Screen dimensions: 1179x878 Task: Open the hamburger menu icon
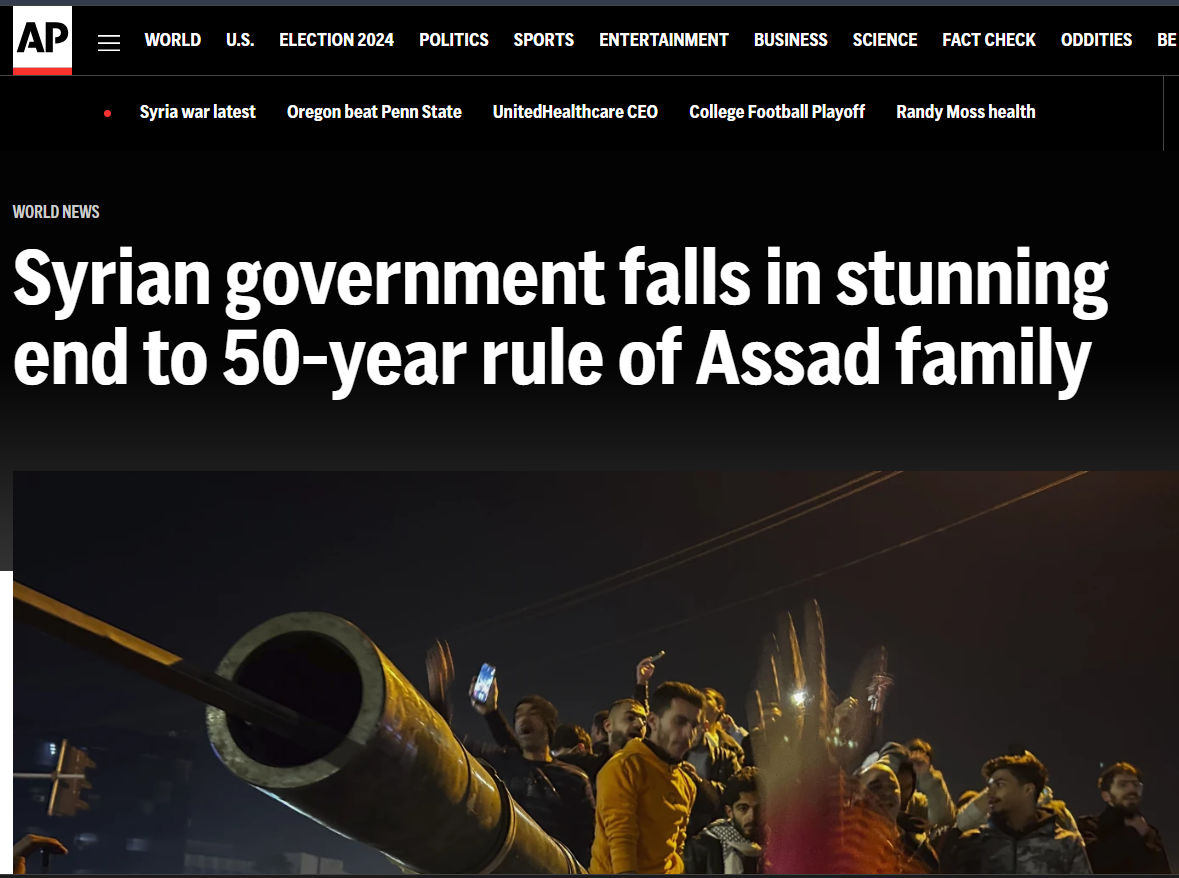pos(109,43)
